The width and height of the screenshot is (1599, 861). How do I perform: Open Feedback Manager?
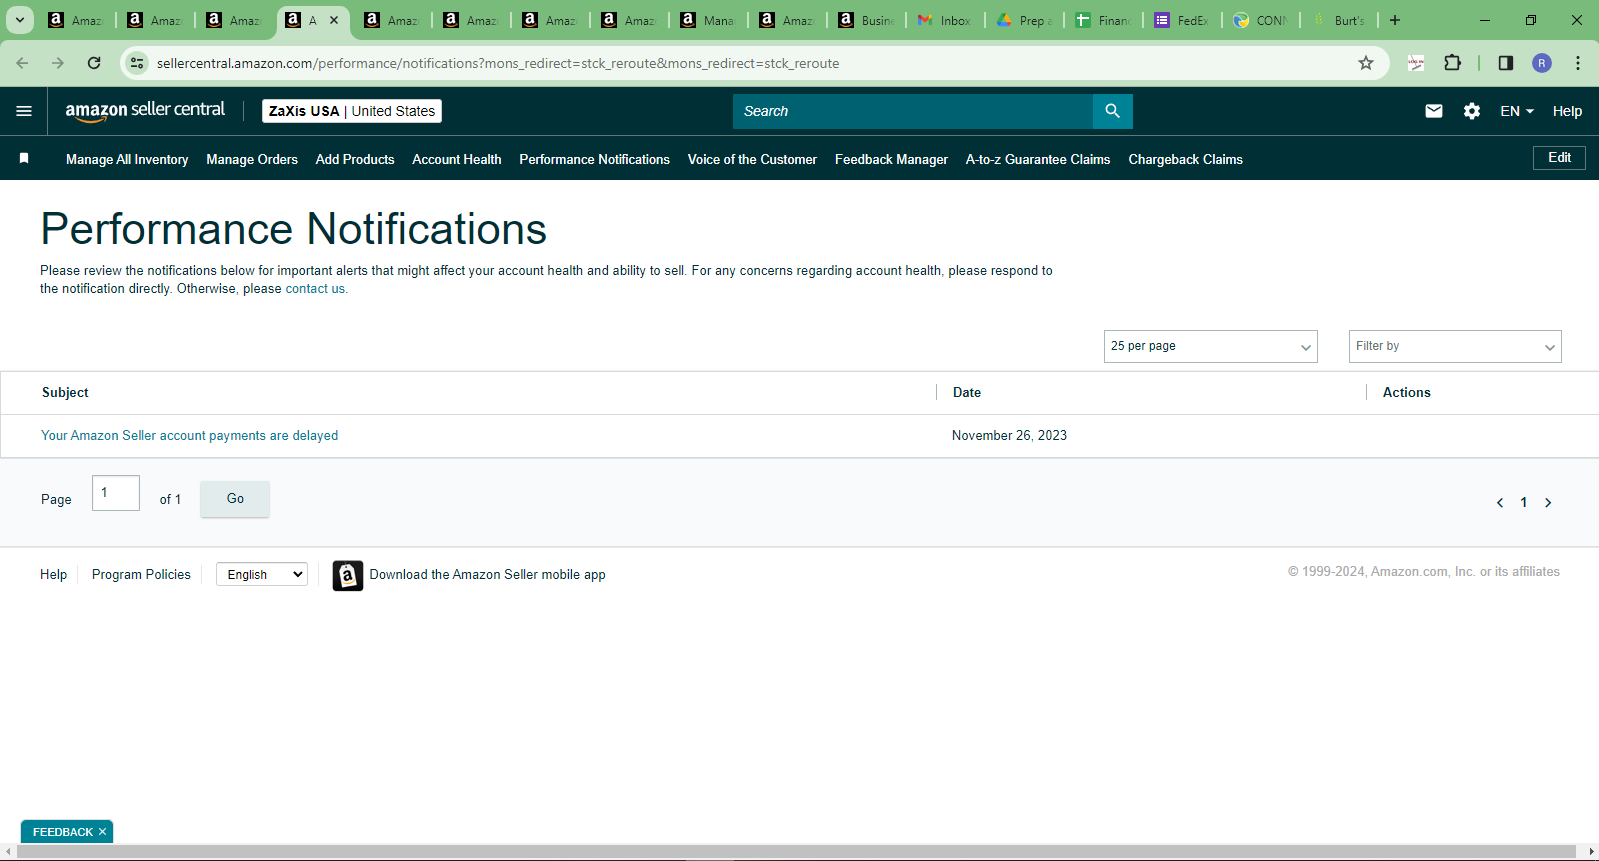891,159
